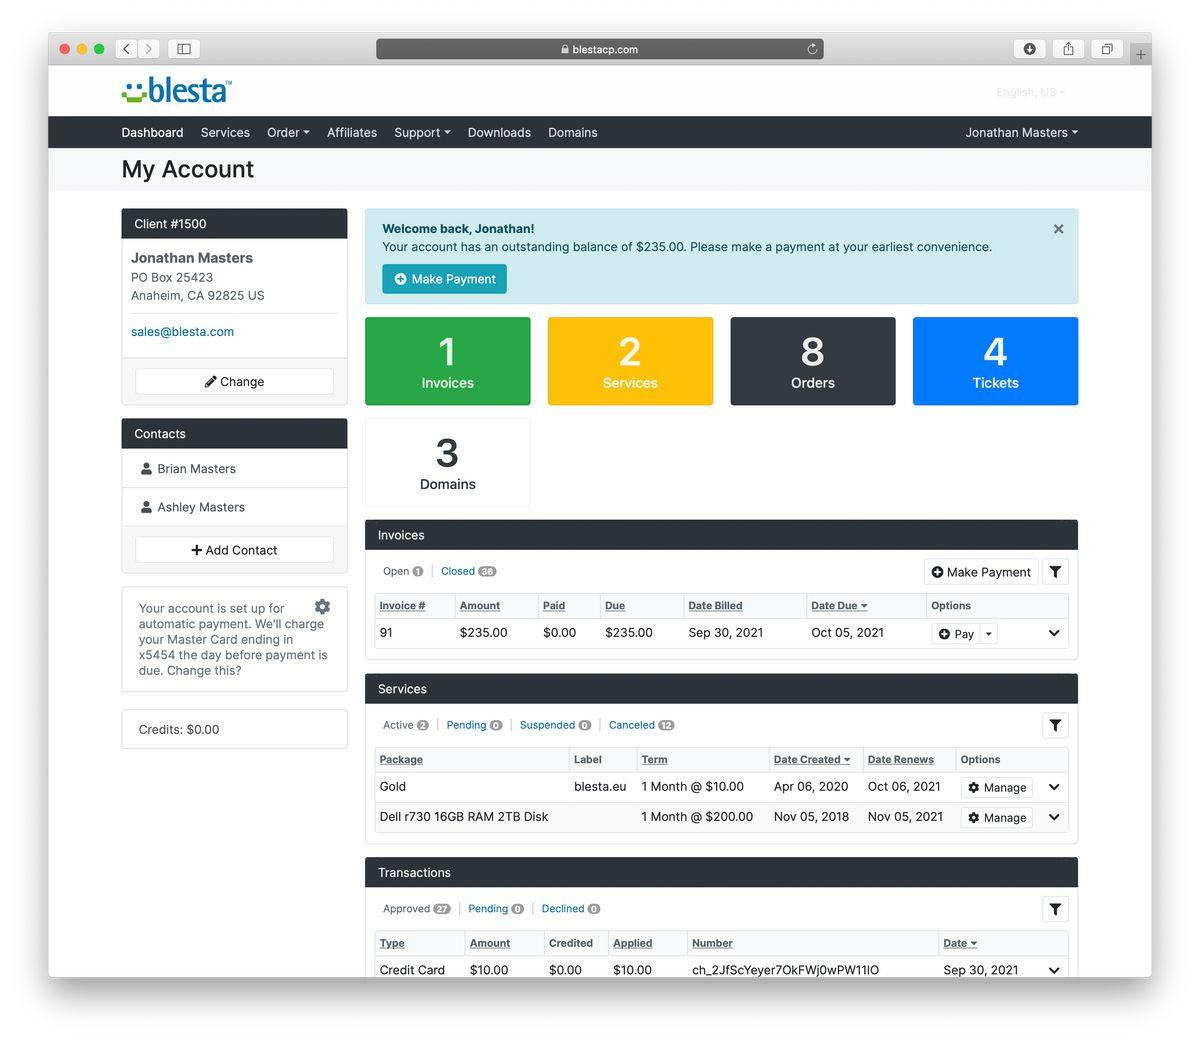
Task: Reload the page in the address bar
Action: pos(812,49)
